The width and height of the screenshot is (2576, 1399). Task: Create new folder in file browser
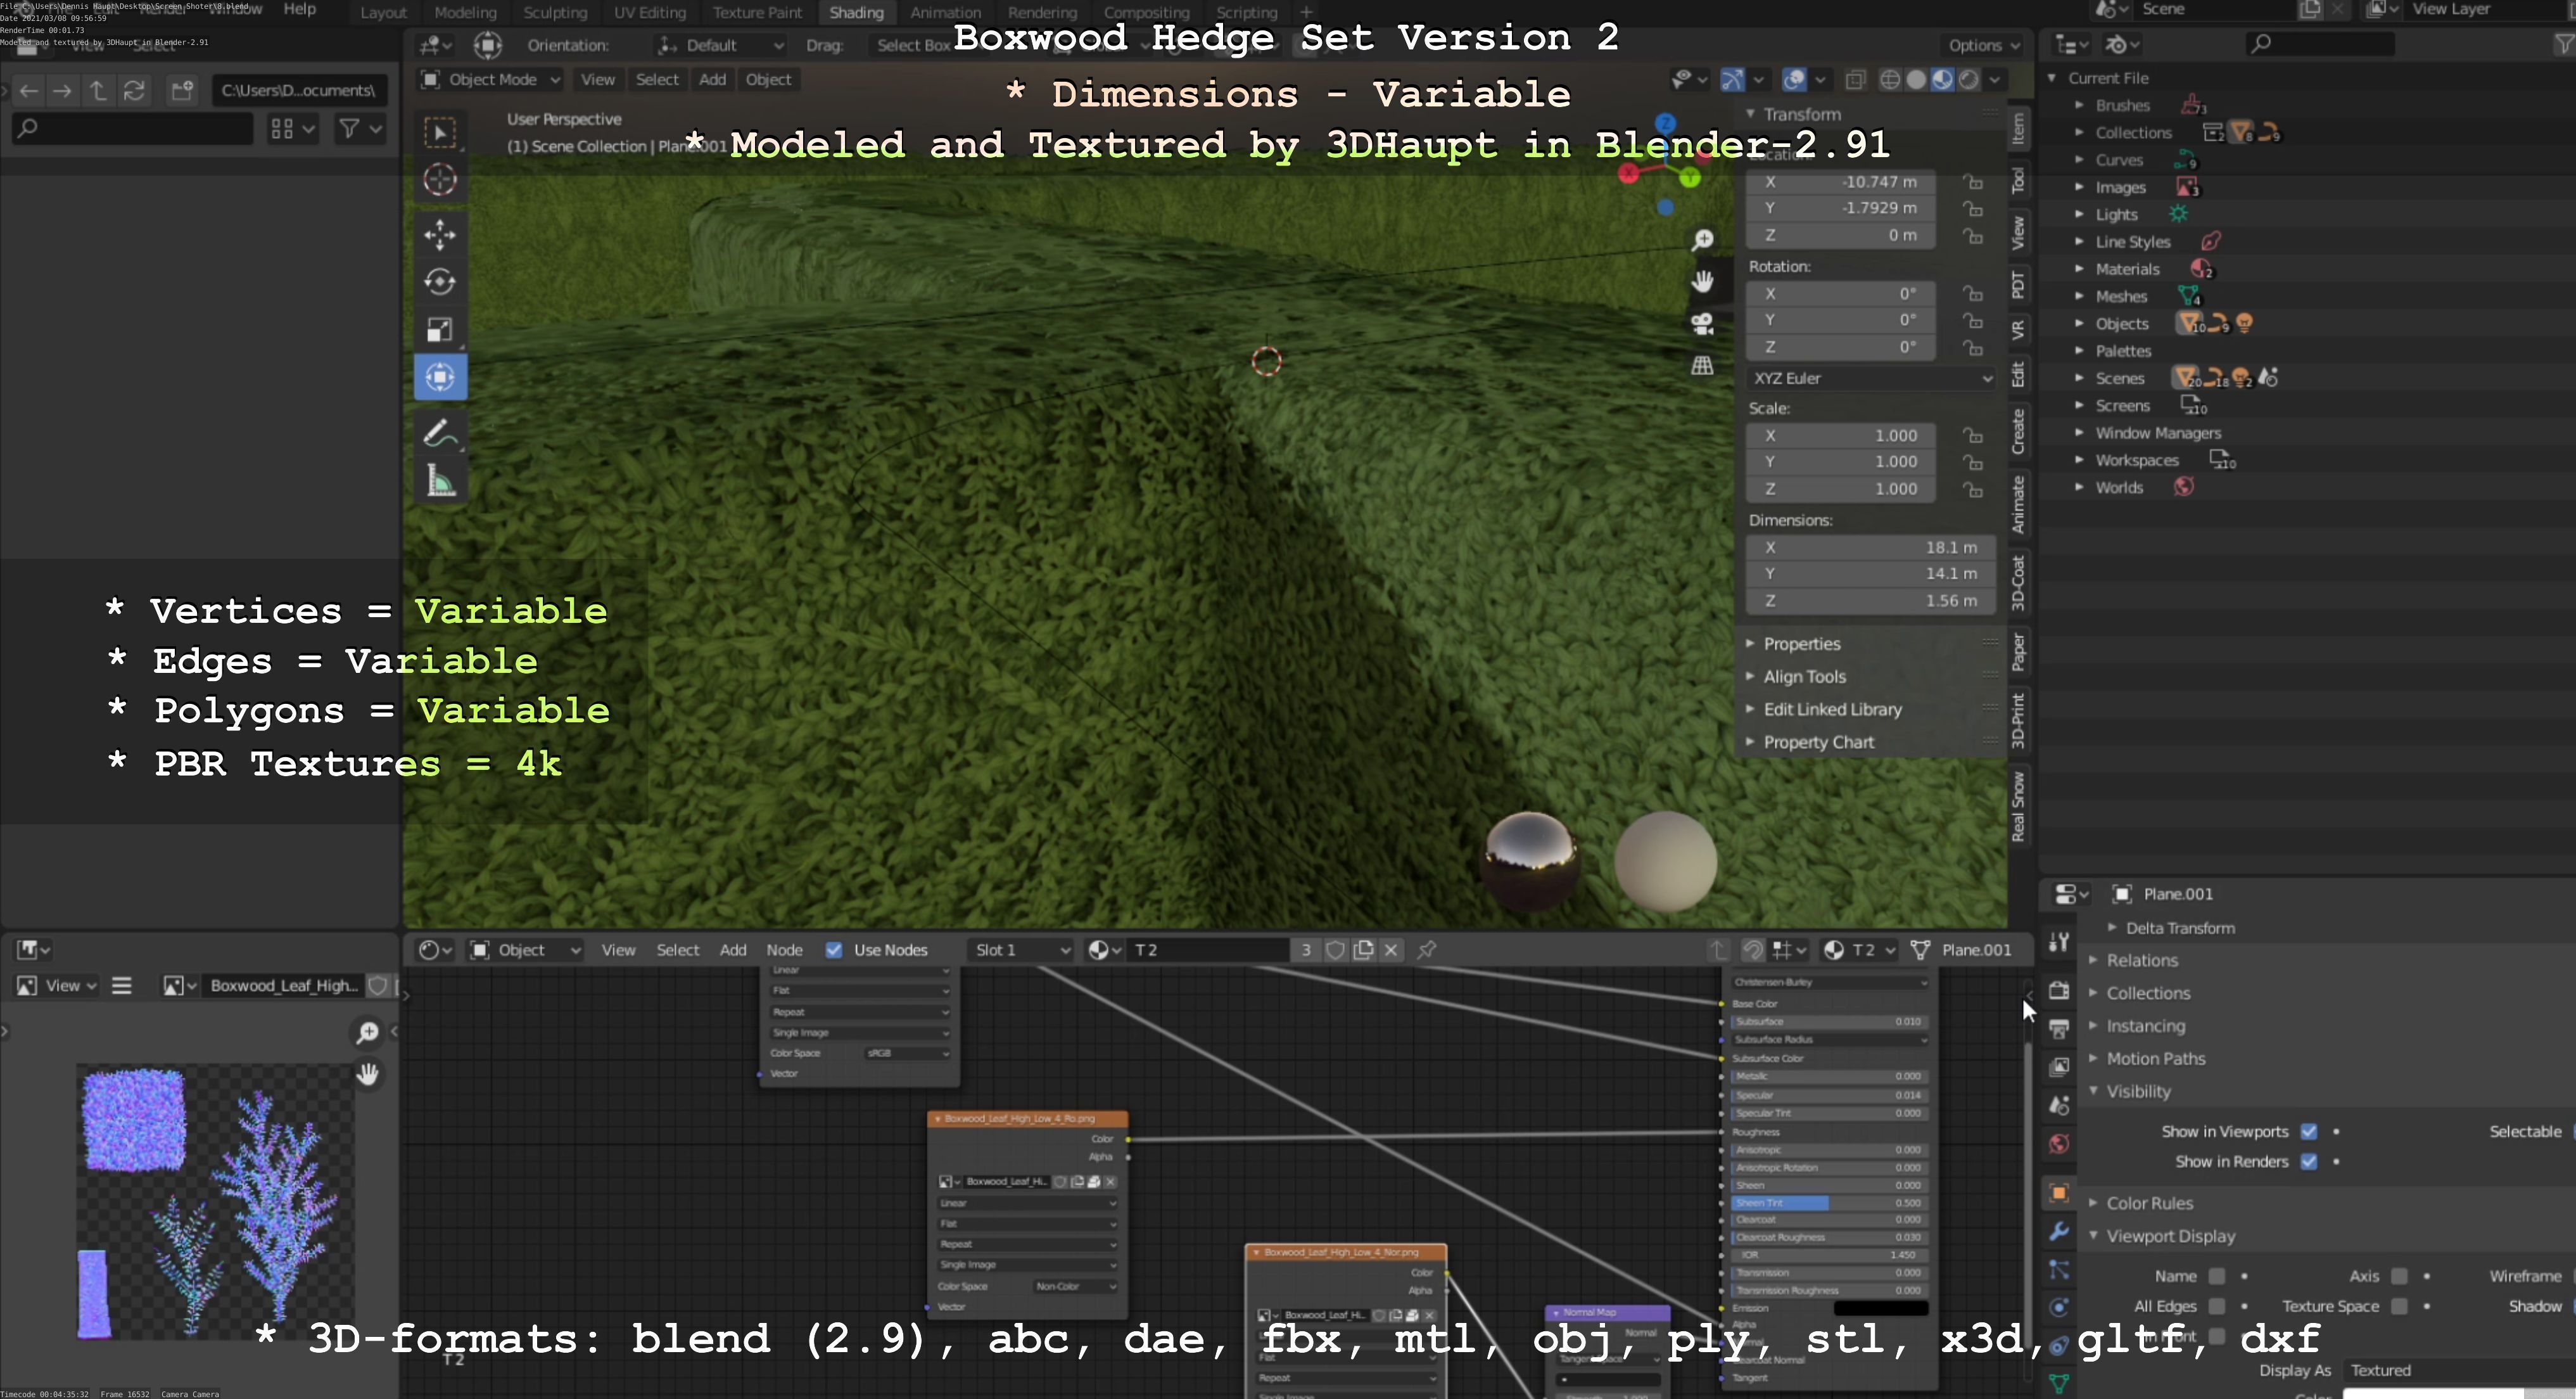point(182,91)
